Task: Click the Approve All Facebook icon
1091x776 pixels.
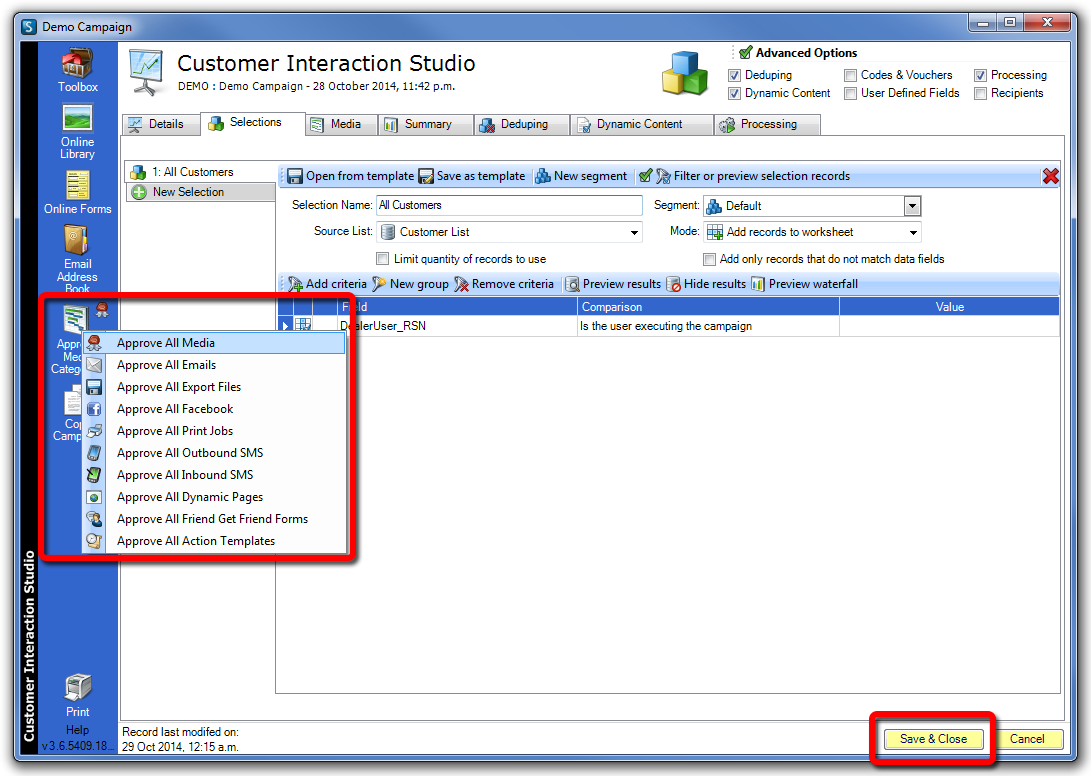Action: tap(94, 409)
